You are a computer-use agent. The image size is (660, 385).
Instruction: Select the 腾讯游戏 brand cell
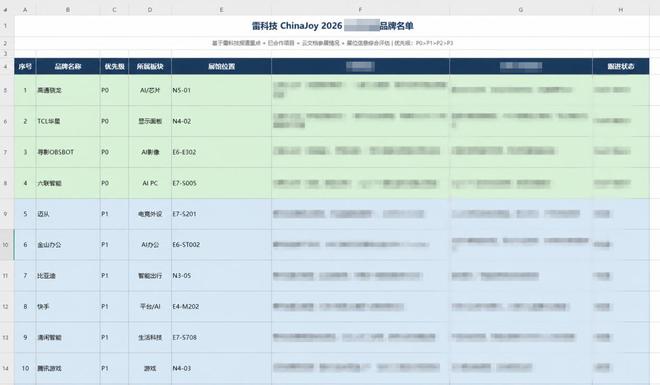[x=68, y=368]
